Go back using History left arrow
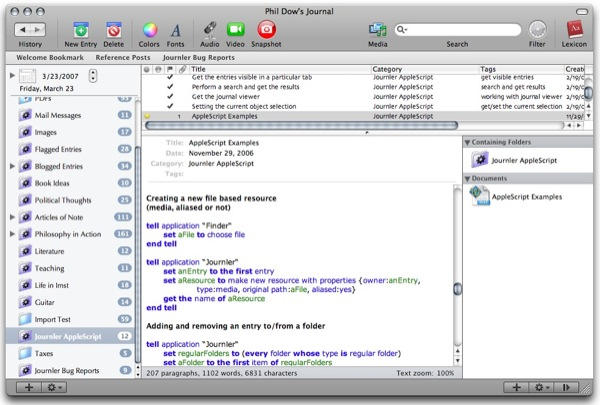 point(23,29)
